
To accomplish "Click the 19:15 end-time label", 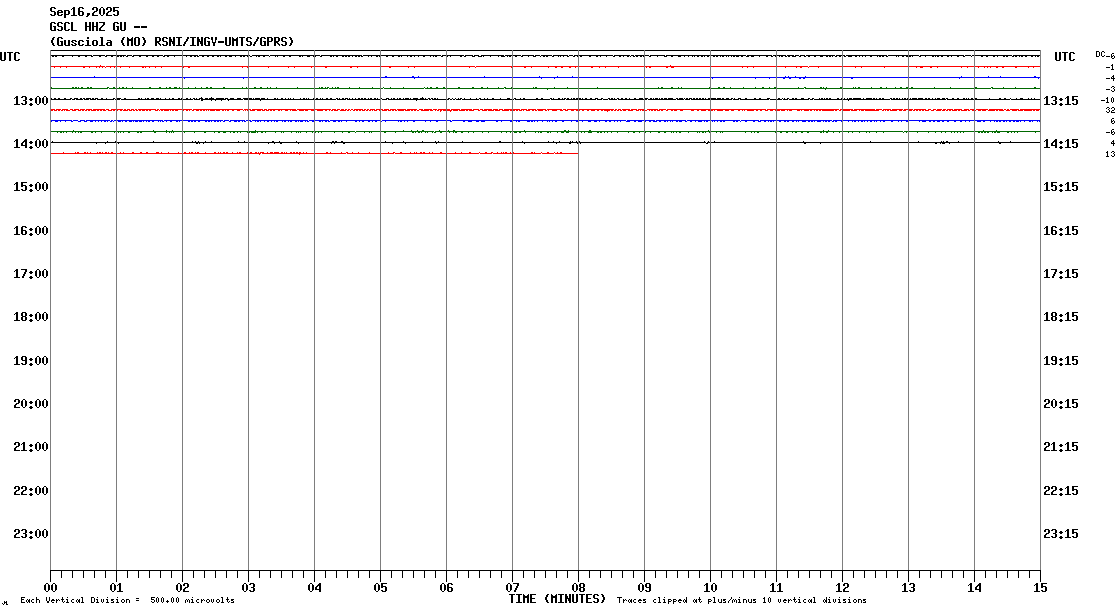I will point(1061,361).
